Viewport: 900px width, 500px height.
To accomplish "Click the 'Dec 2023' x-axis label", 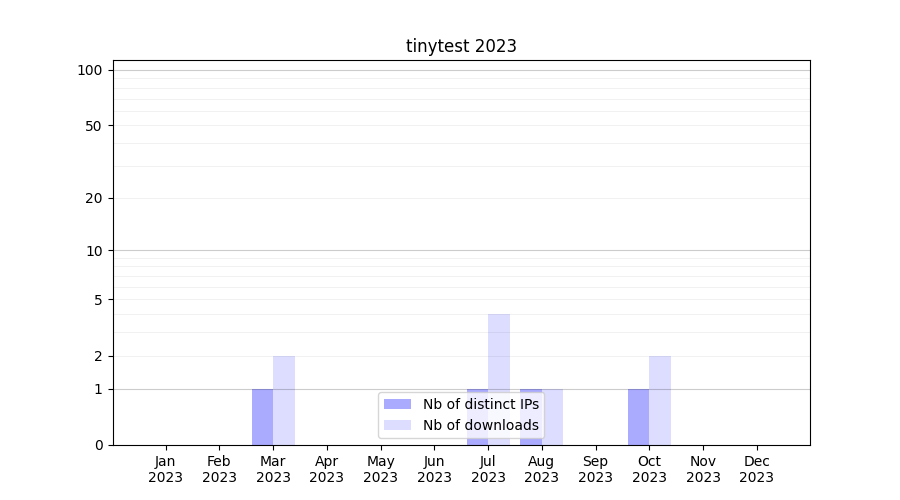I will coord(756,469).
